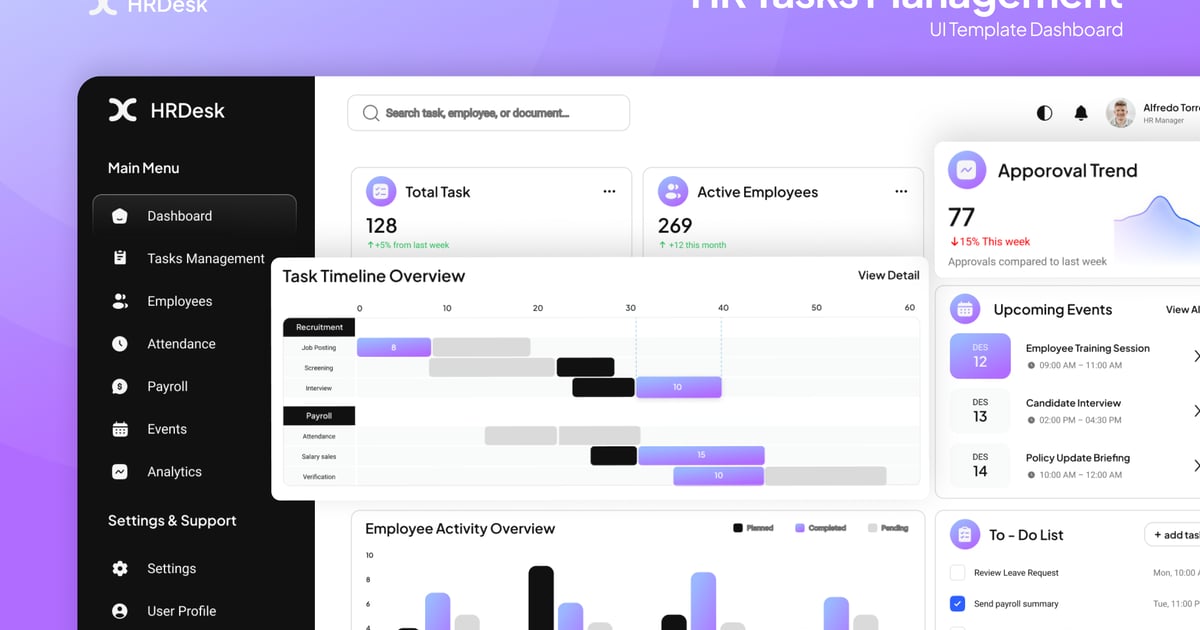Click the Analytics chart icon

point(120,472)
